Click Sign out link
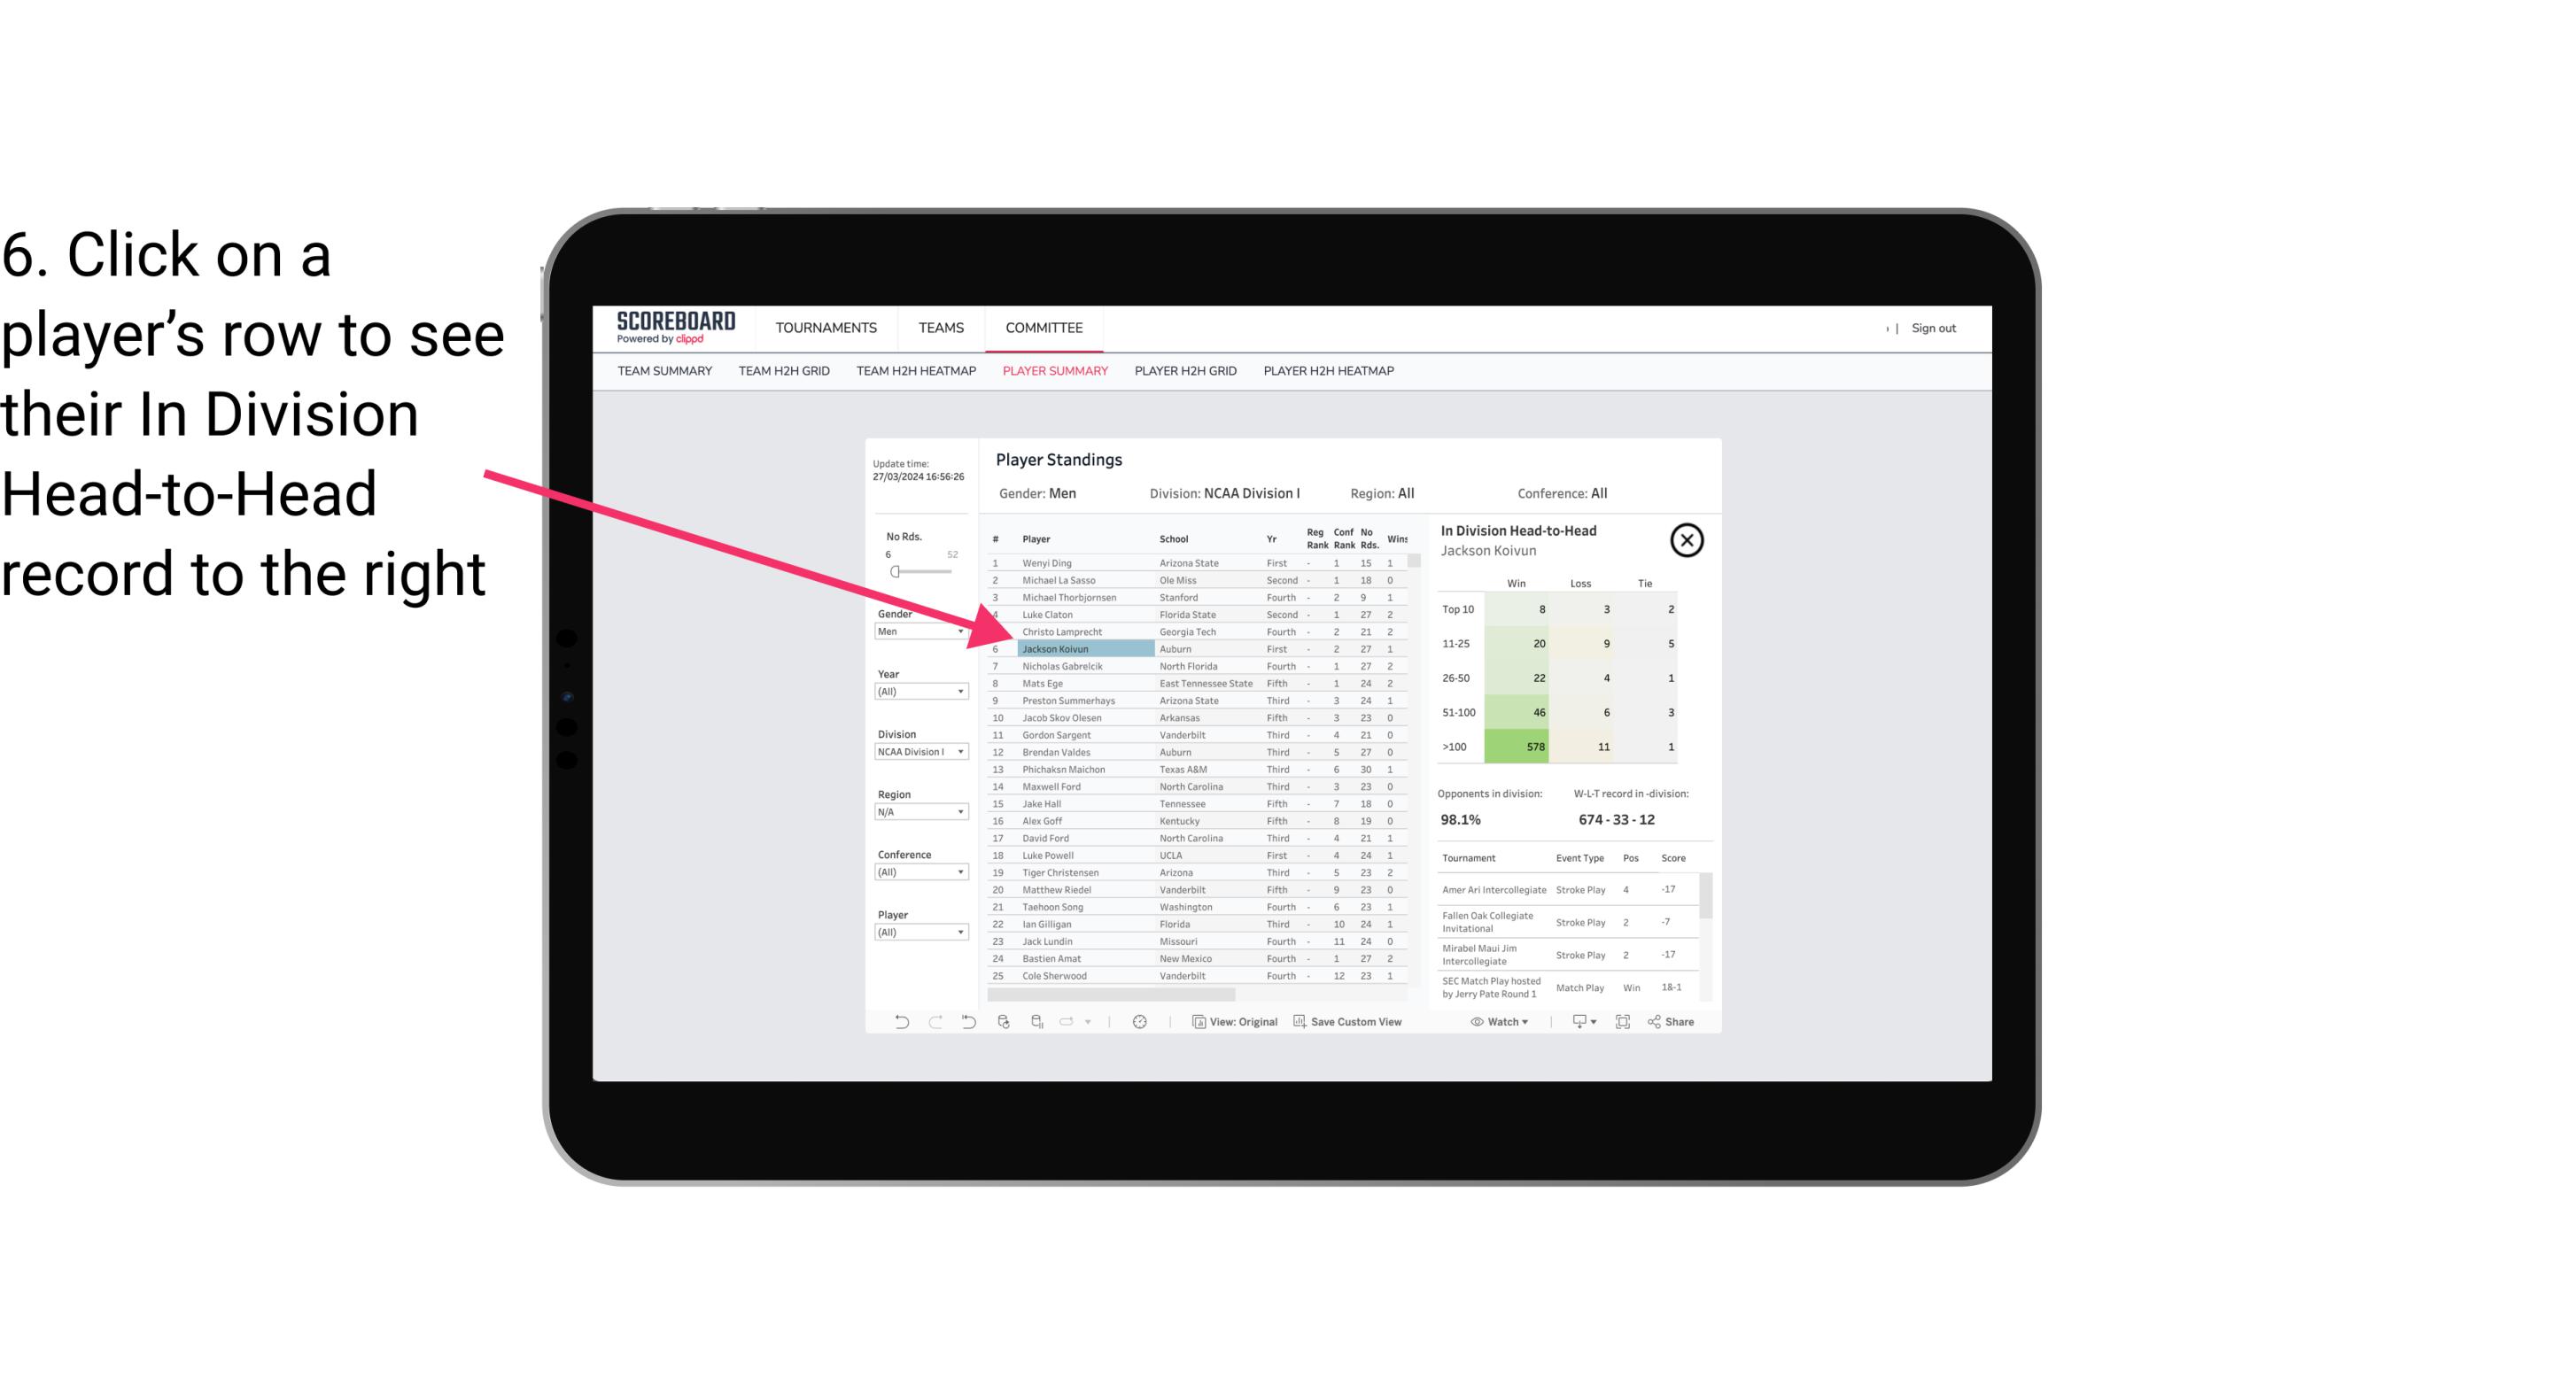 pos(1929,328)
